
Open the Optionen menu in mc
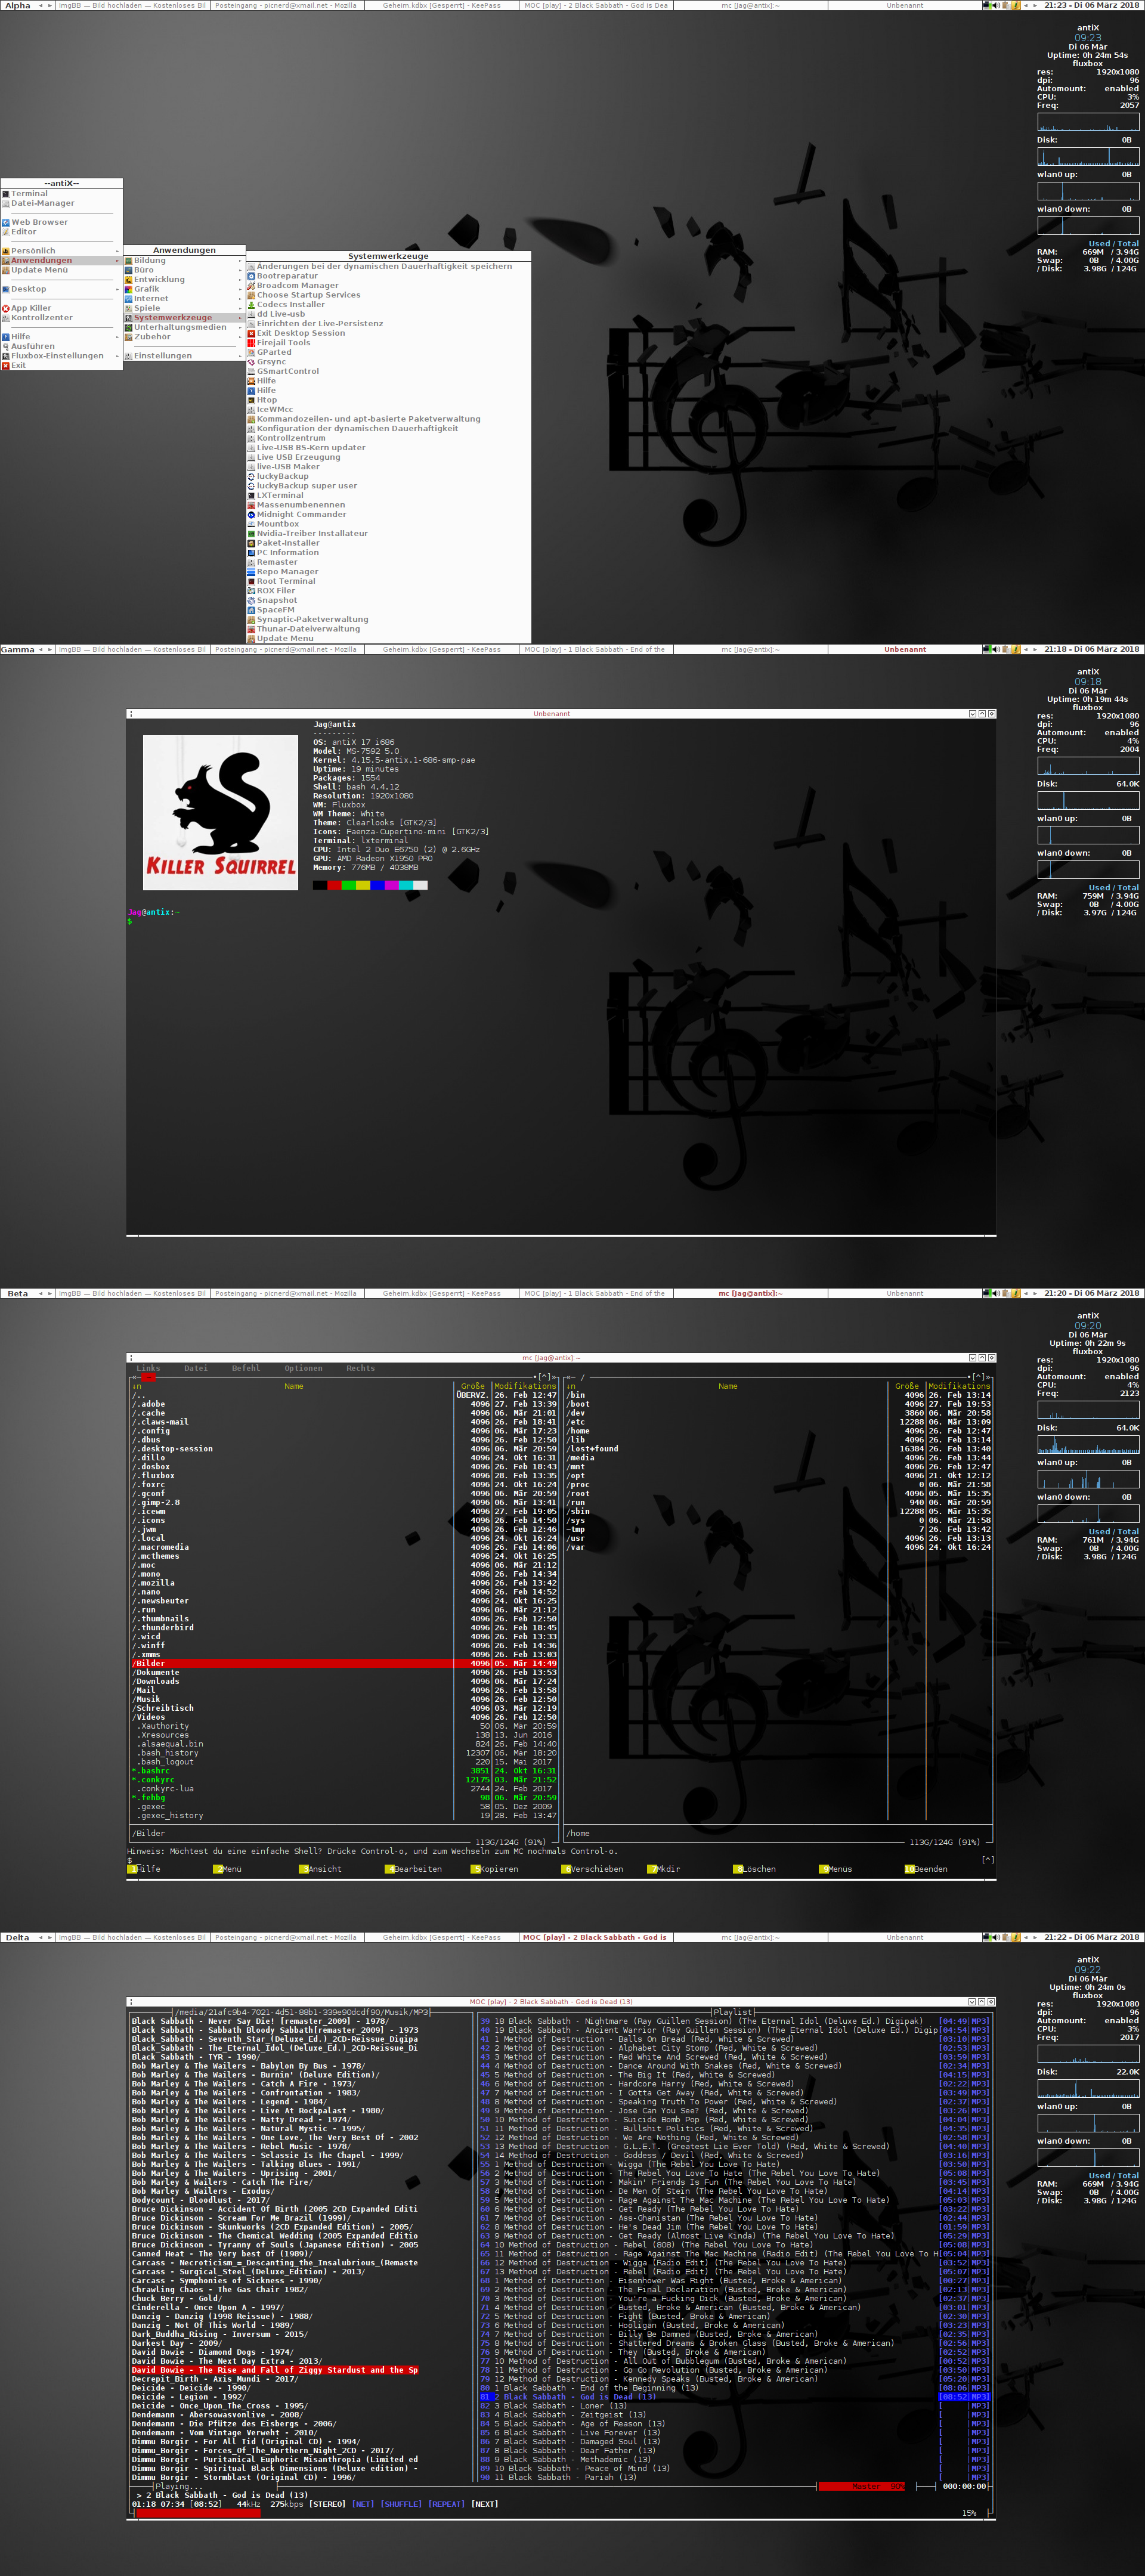[303, 1368]
